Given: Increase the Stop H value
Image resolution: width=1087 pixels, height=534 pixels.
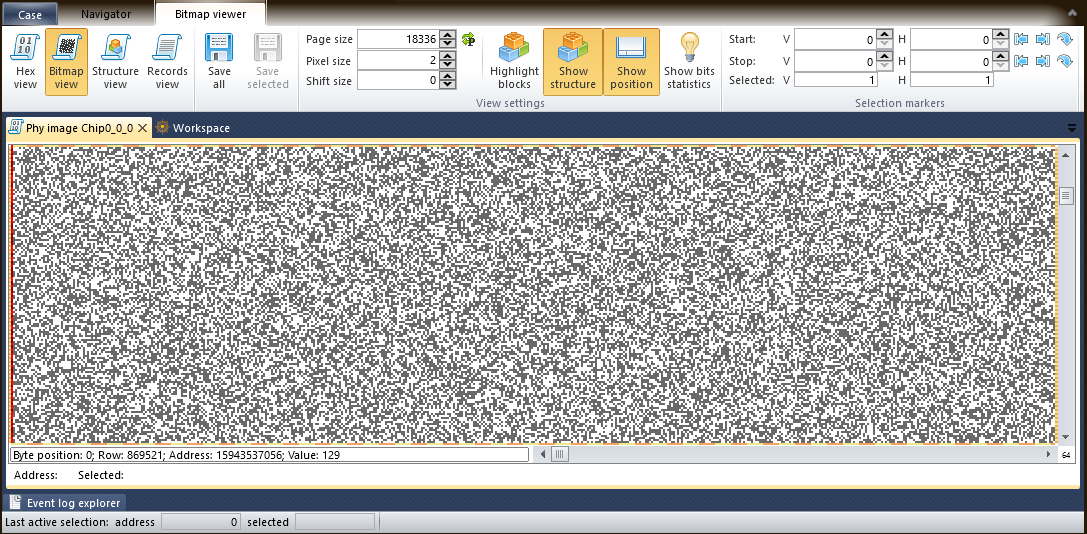Looking at the screenshot, I should tap(1000, 57).
